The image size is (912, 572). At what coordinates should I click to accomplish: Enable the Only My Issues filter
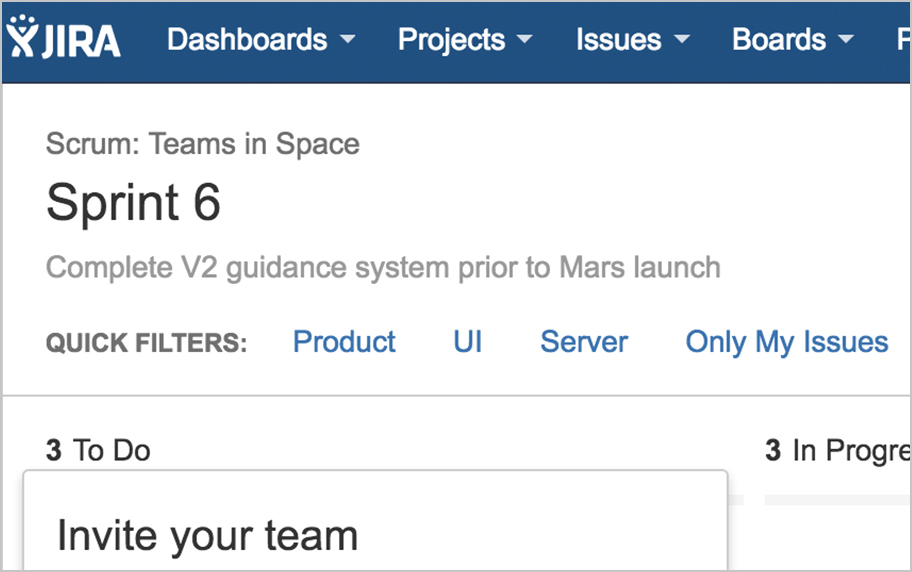787,342
